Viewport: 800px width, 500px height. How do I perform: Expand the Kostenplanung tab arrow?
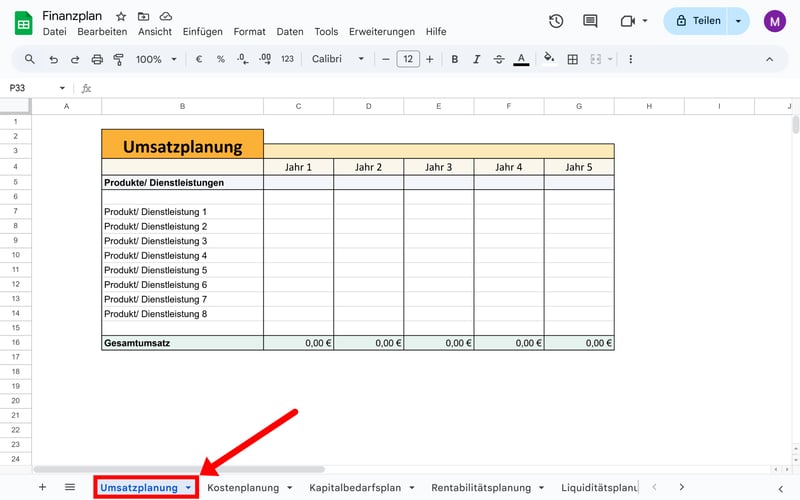290,488
